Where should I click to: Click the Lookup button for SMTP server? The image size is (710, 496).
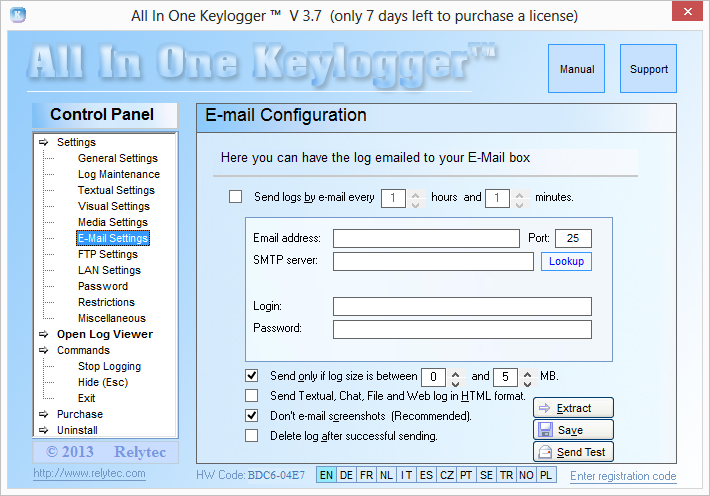pos(566,261)
